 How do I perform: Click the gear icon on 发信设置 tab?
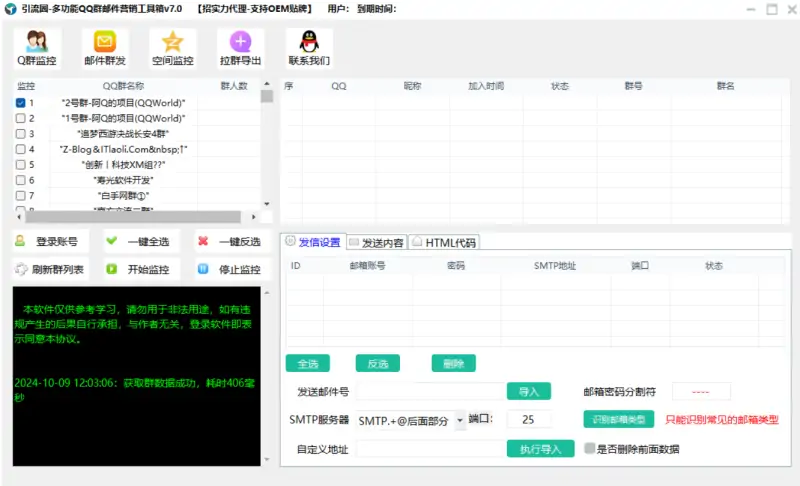pos(290,241)
